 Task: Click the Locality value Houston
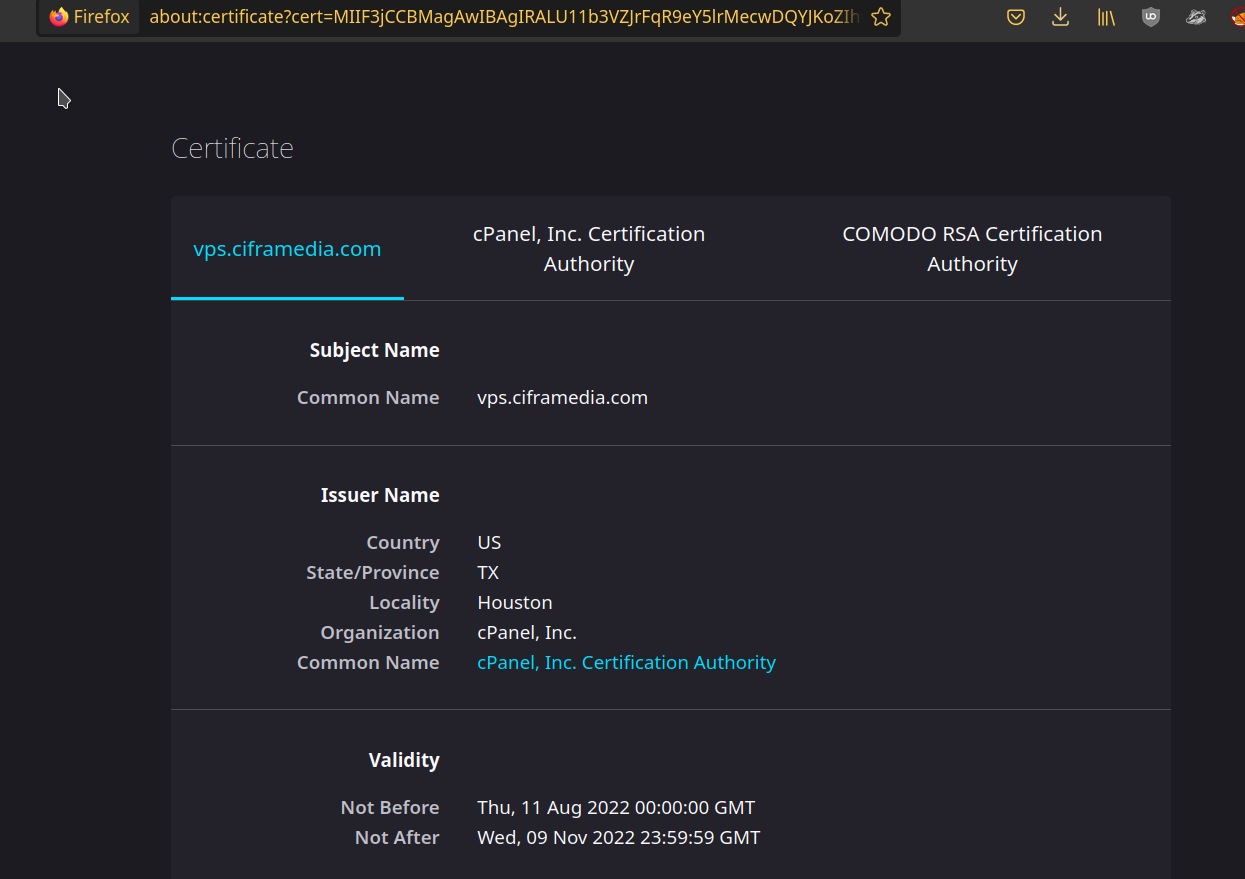(x=515, y=603)
